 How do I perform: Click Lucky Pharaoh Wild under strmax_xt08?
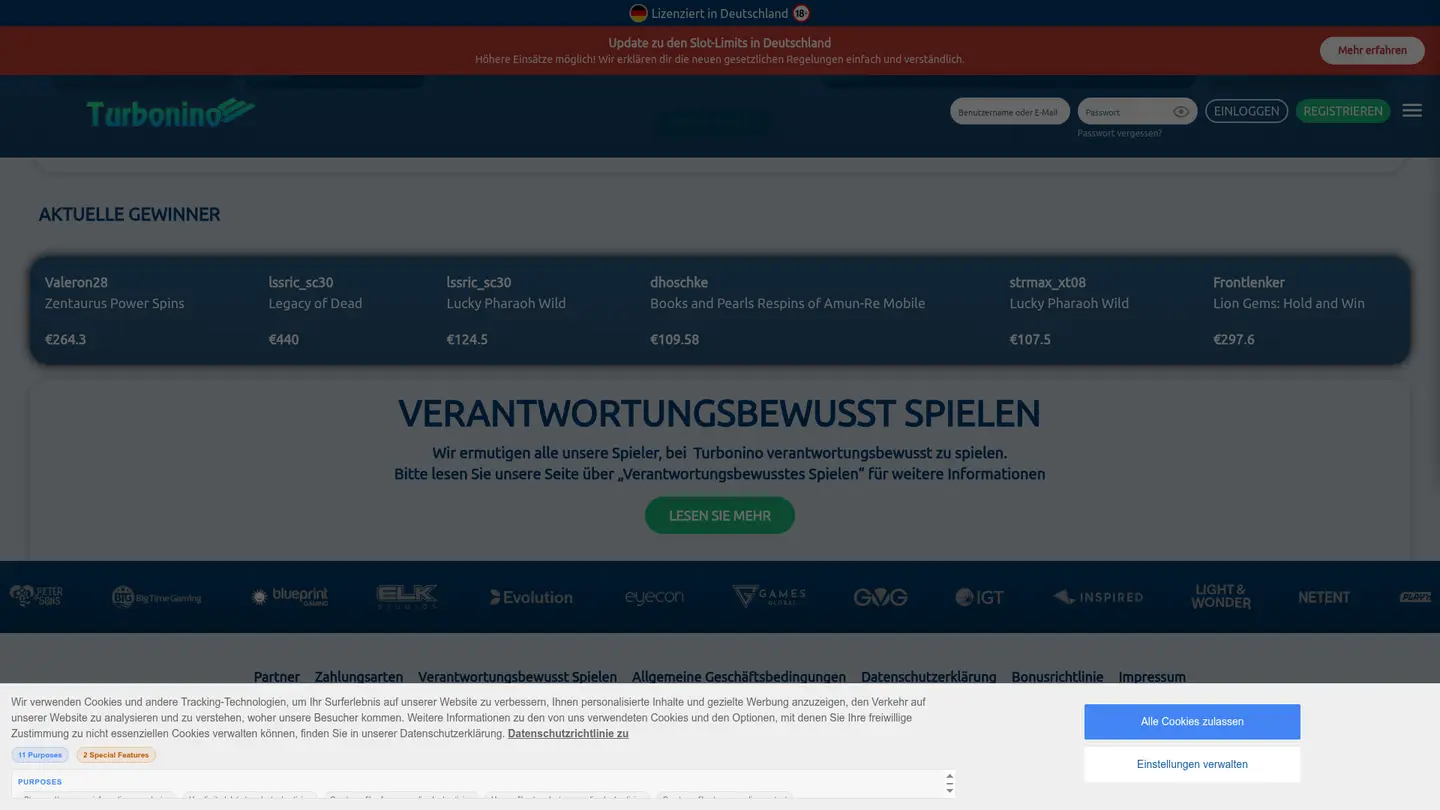click(1069, 303)
